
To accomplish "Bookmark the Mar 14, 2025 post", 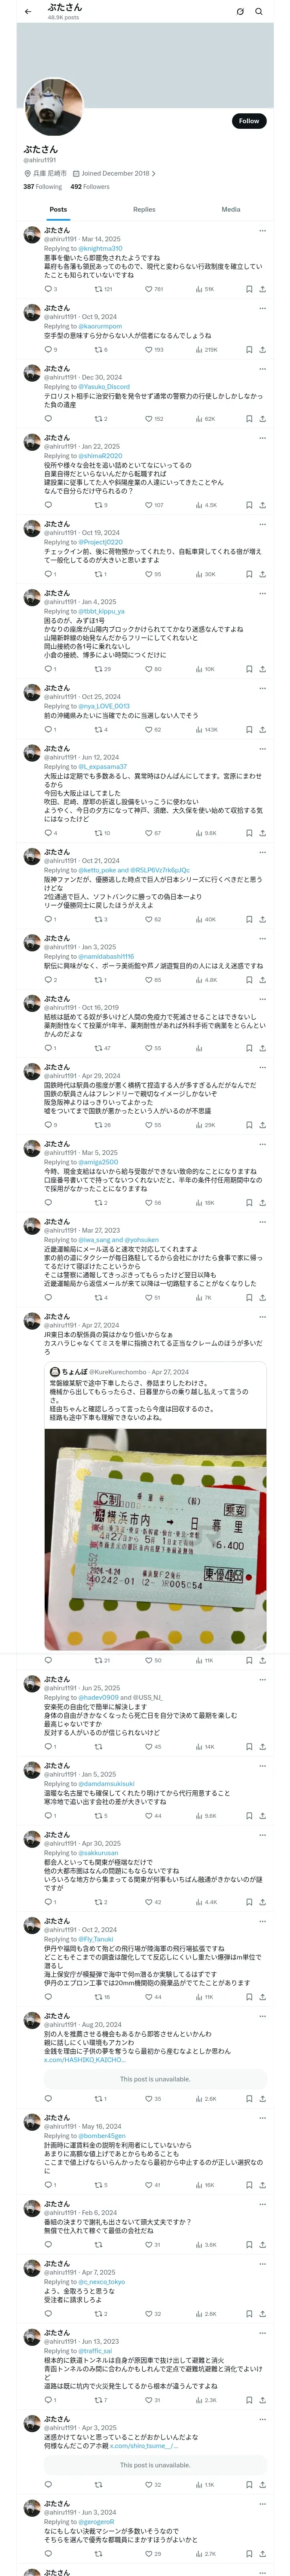I will (x=249, y=289).
